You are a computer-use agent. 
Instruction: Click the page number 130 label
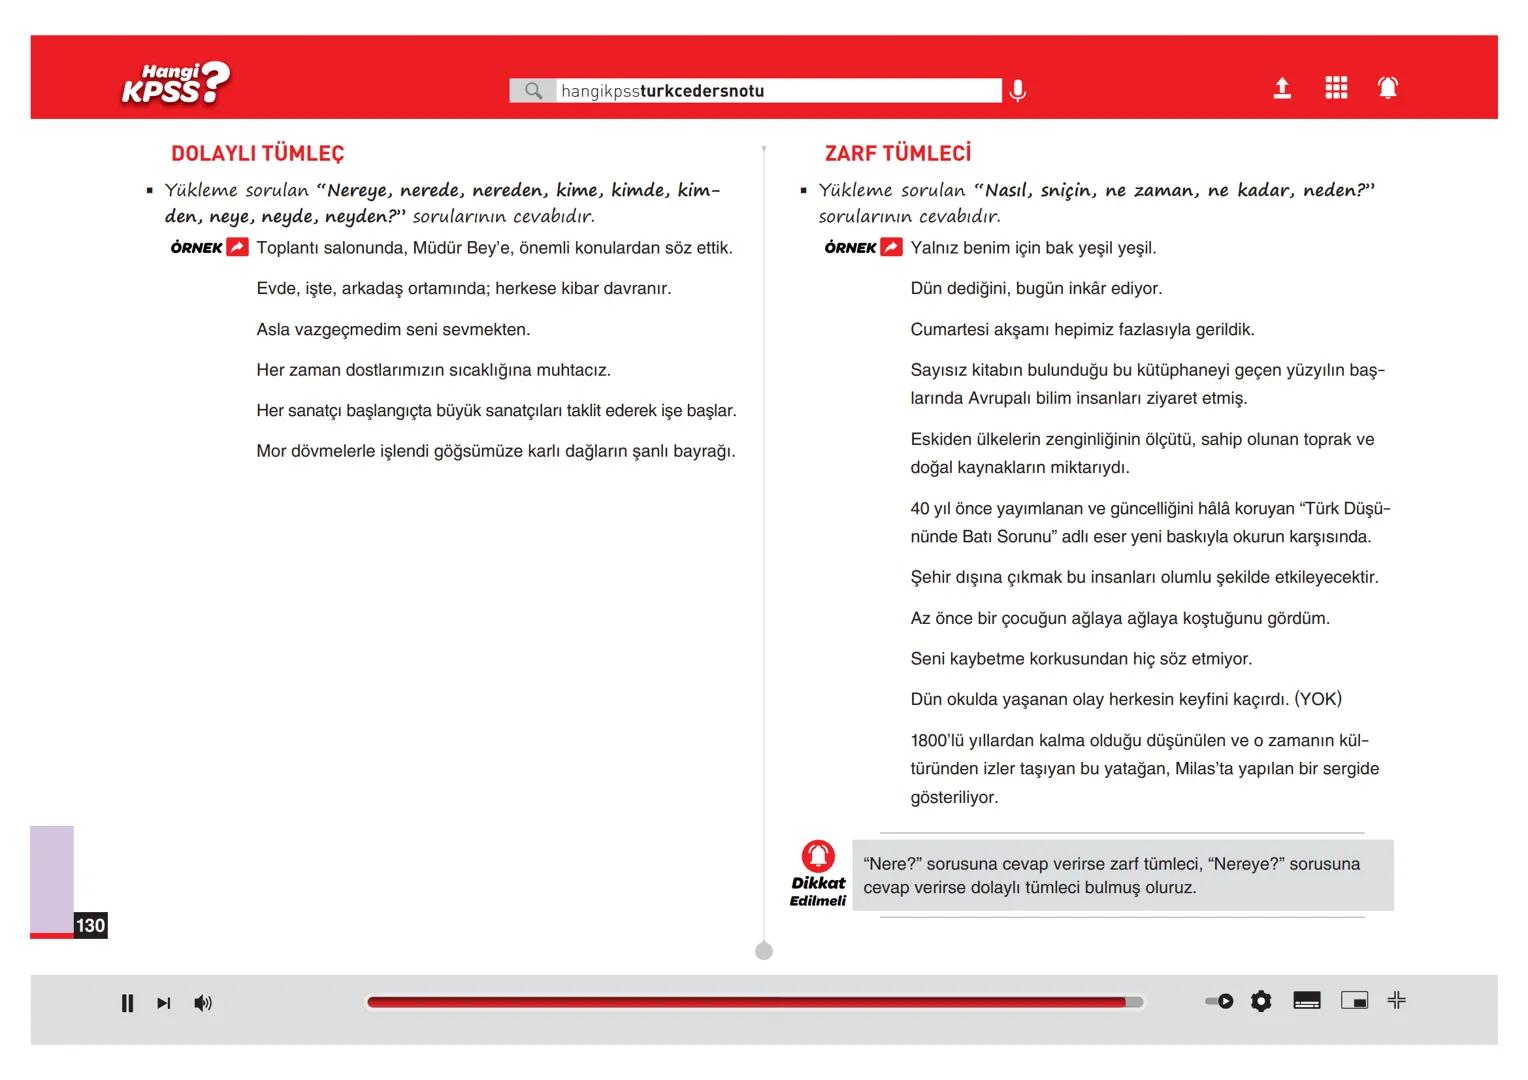90,925
